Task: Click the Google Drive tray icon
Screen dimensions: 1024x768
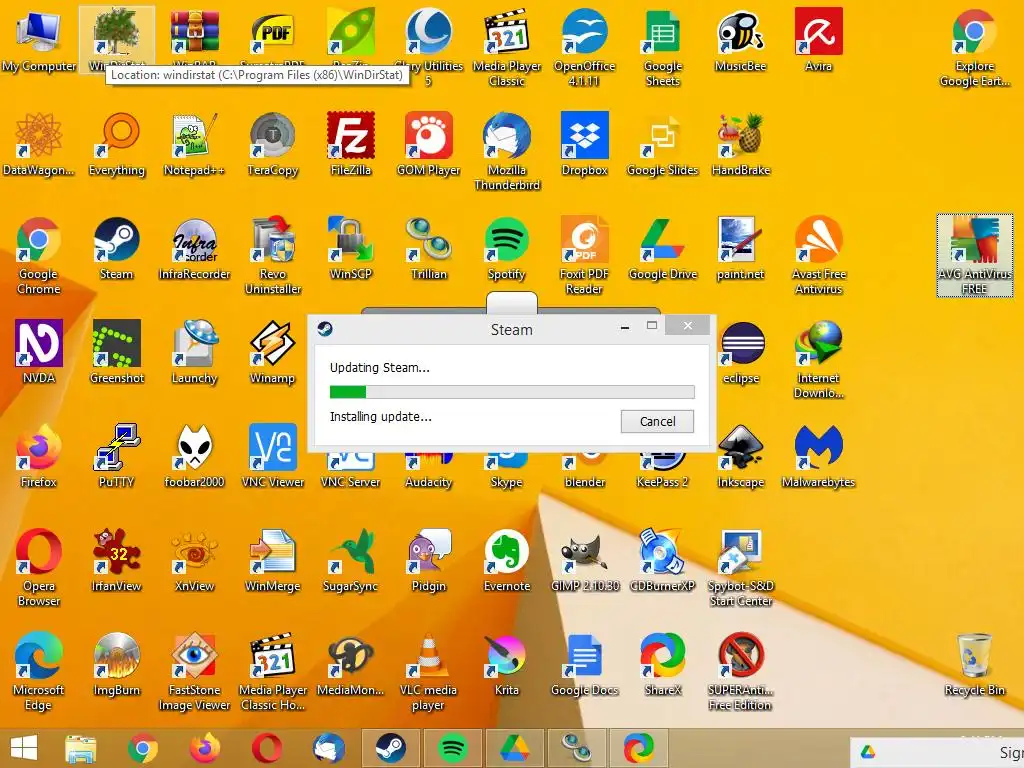Action: click(868, 752)
